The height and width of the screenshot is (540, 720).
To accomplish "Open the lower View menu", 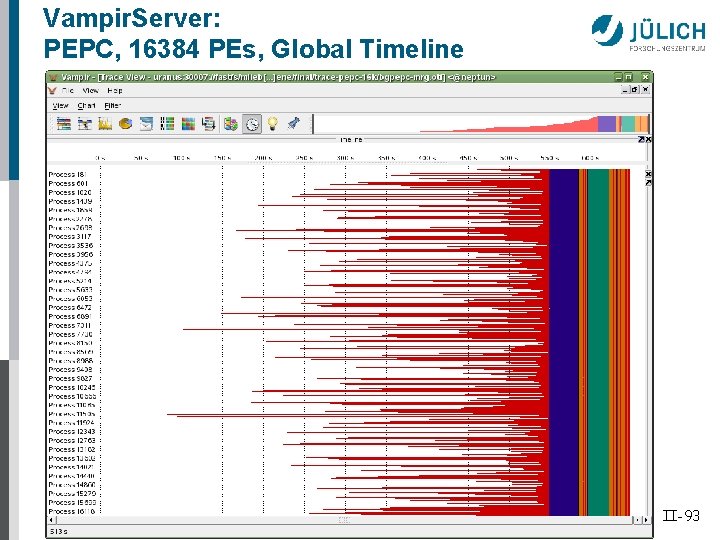I will tap(60, 106).
